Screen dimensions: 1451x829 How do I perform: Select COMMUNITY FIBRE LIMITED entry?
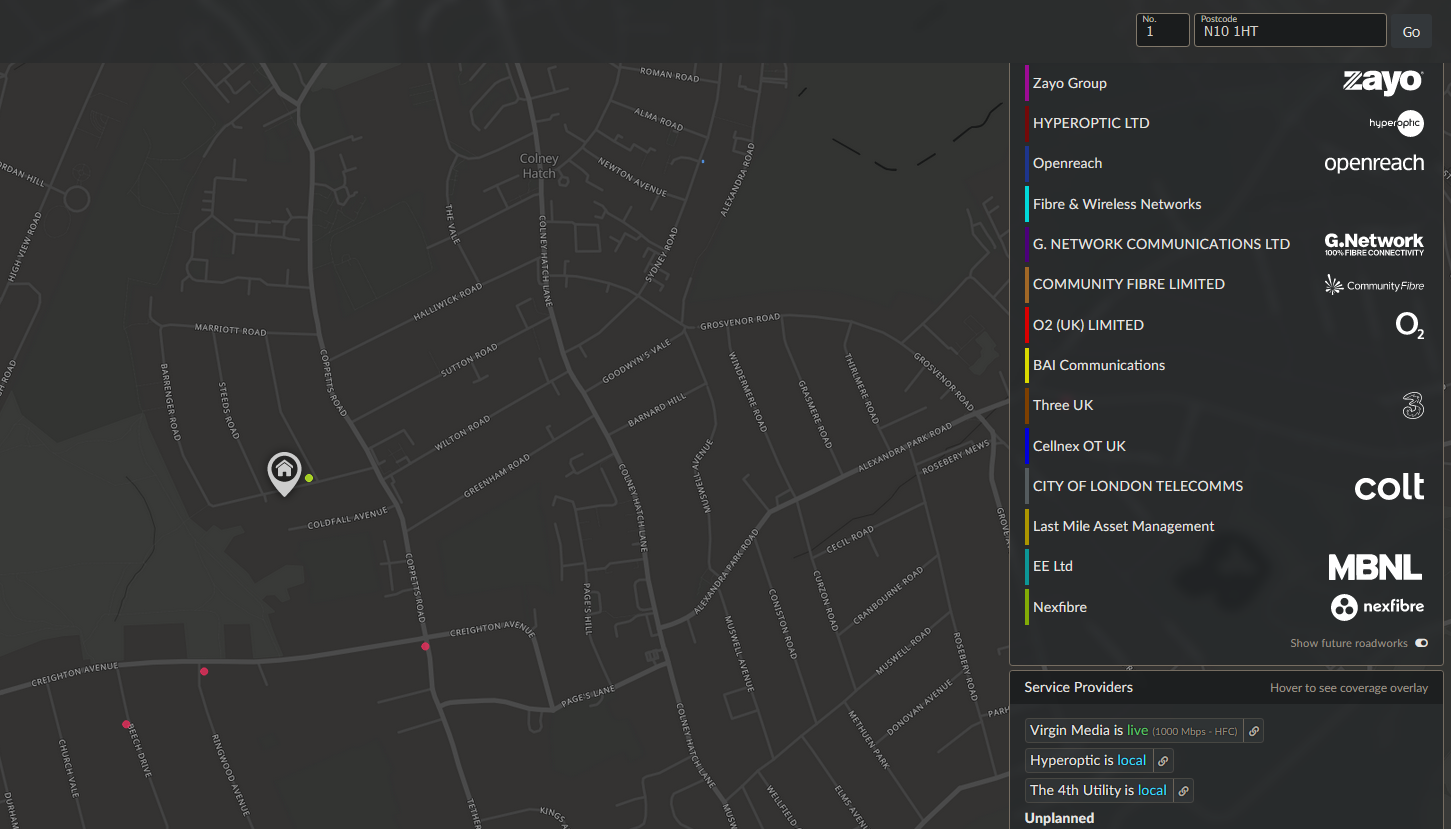point(1129,284)
